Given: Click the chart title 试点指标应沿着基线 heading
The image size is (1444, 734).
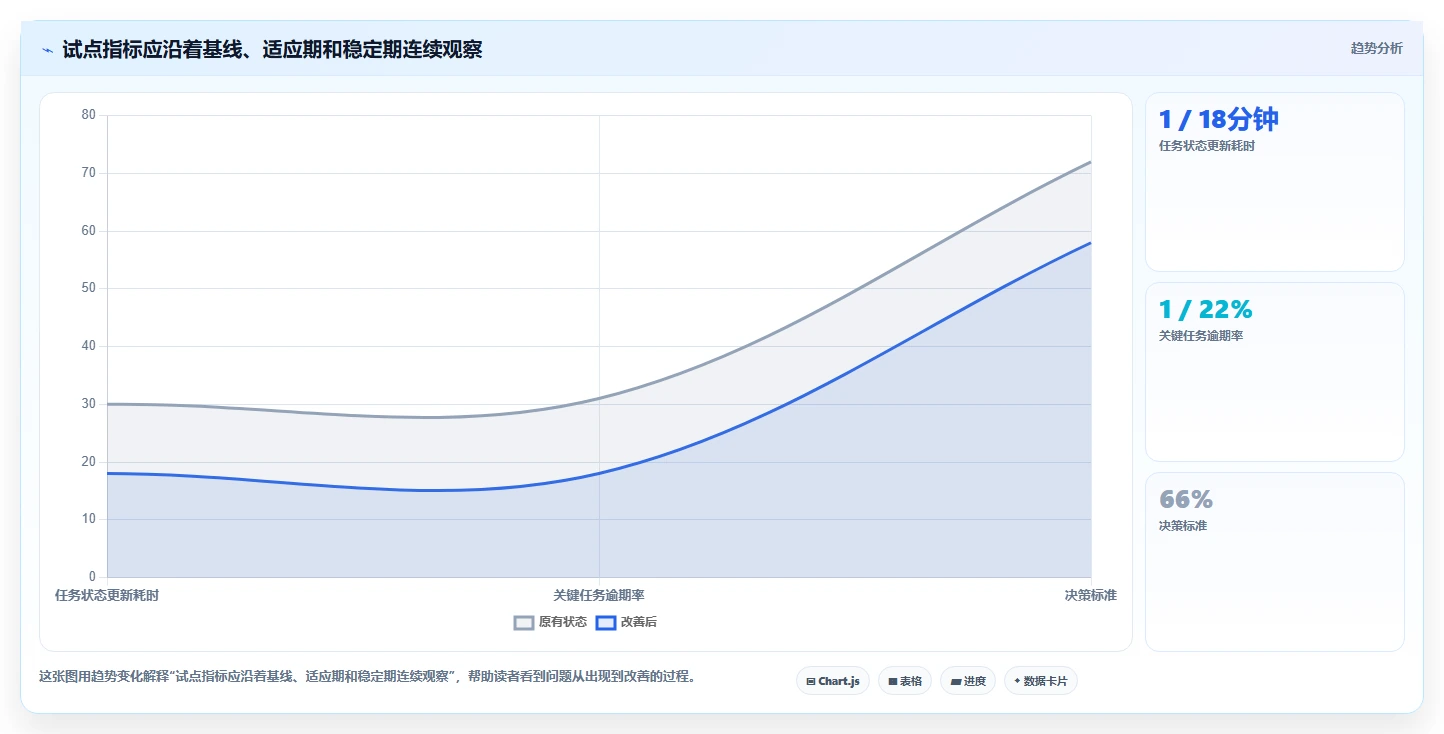Looking at the screenshot, I should click(272, 49).
